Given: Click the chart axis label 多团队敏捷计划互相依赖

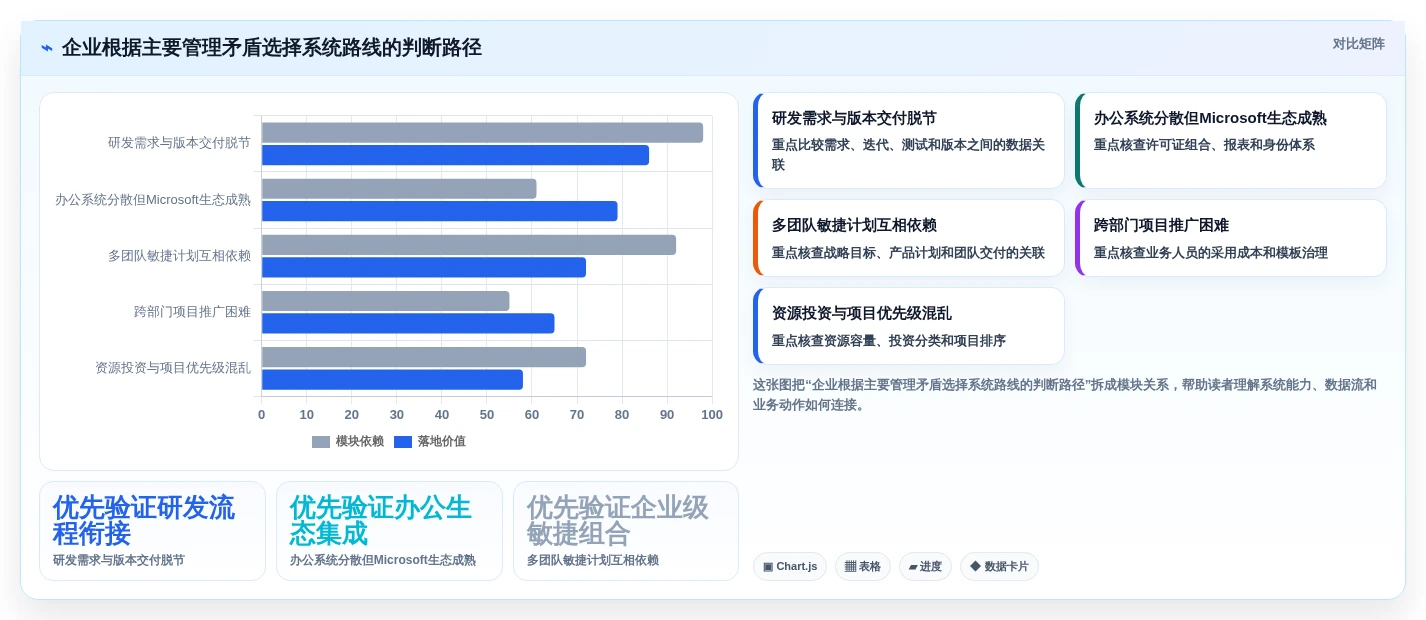Looking at the screenshot, I should 179,256.
